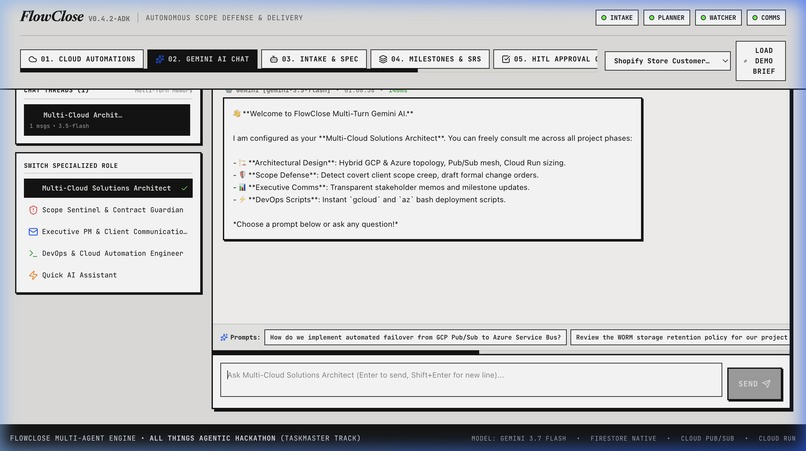This screenshot has width=806, height=451.
Task: Click the PLANNER agent status badge
Action: pyautogui.click(x=666, y=17)
